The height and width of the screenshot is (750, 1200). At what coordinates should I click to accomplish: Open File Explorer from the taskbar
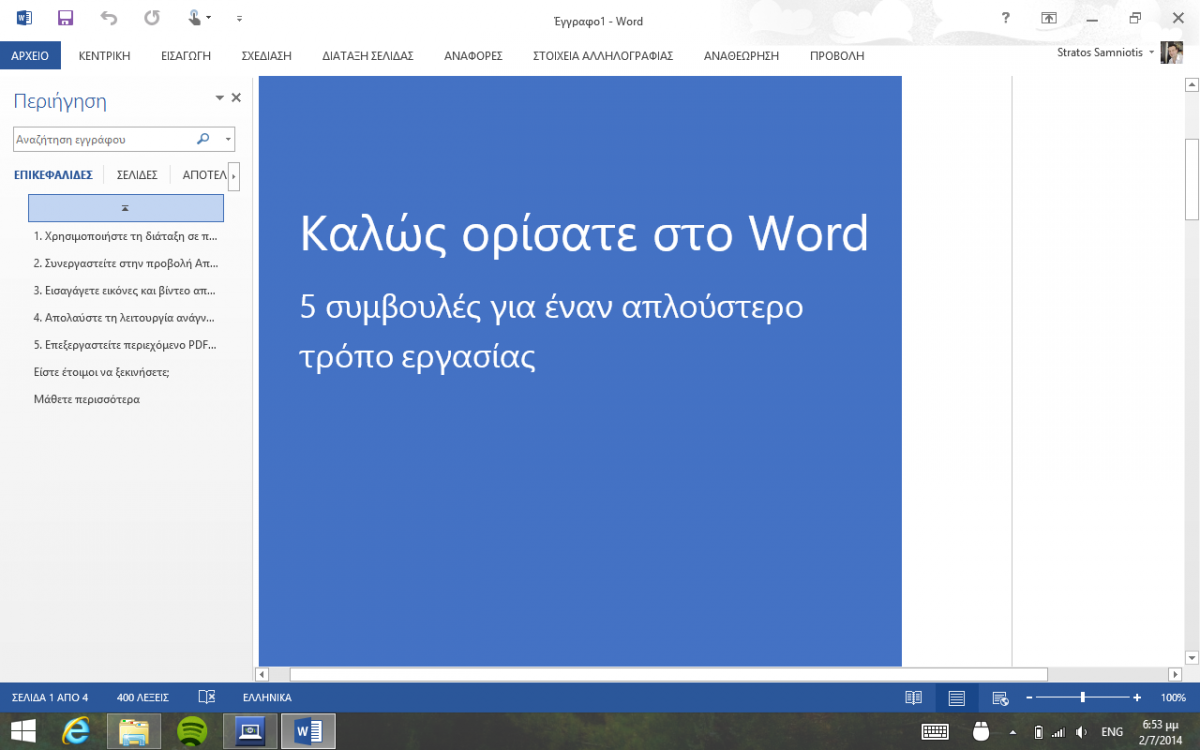(134, 731)
